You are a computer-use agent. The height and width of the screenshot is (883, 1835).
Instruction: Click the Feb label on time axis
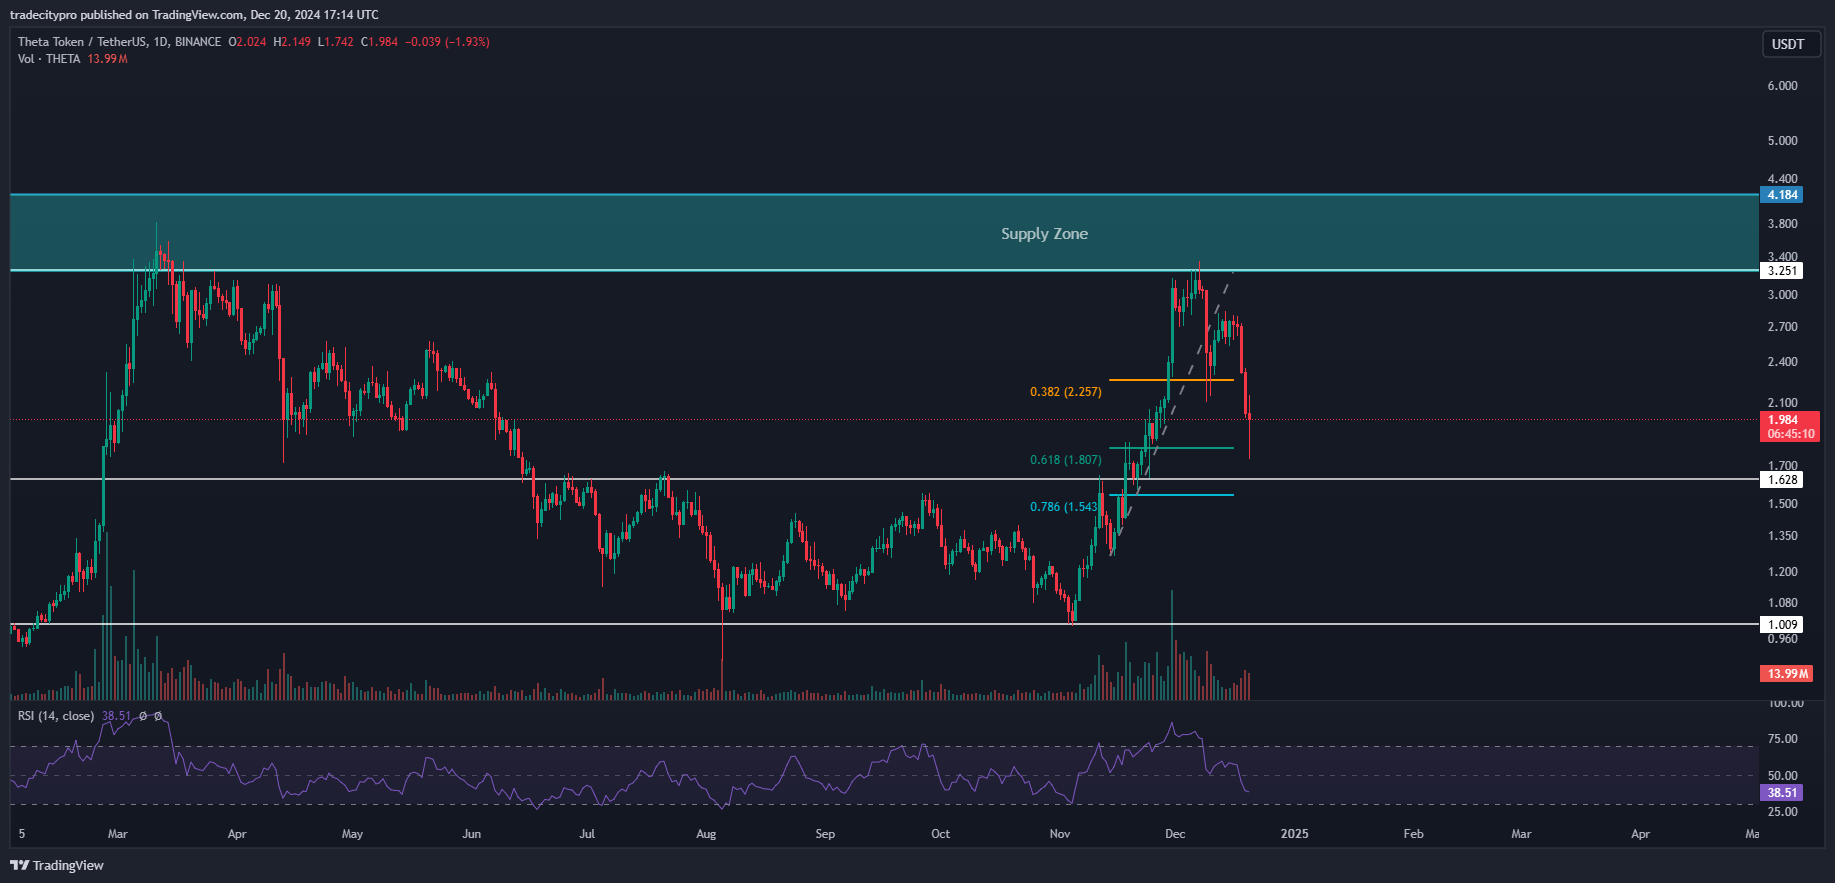[x=1413, y=834]
